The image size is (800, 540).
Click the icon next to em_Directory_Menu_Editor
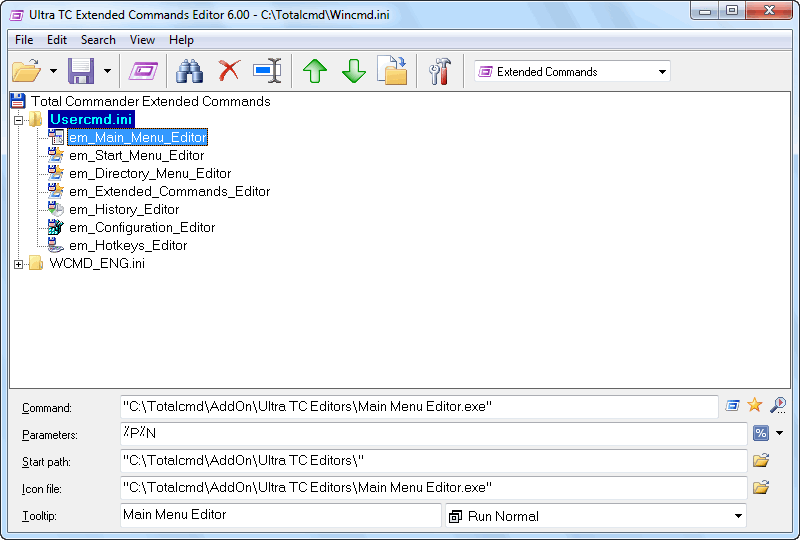56,173
